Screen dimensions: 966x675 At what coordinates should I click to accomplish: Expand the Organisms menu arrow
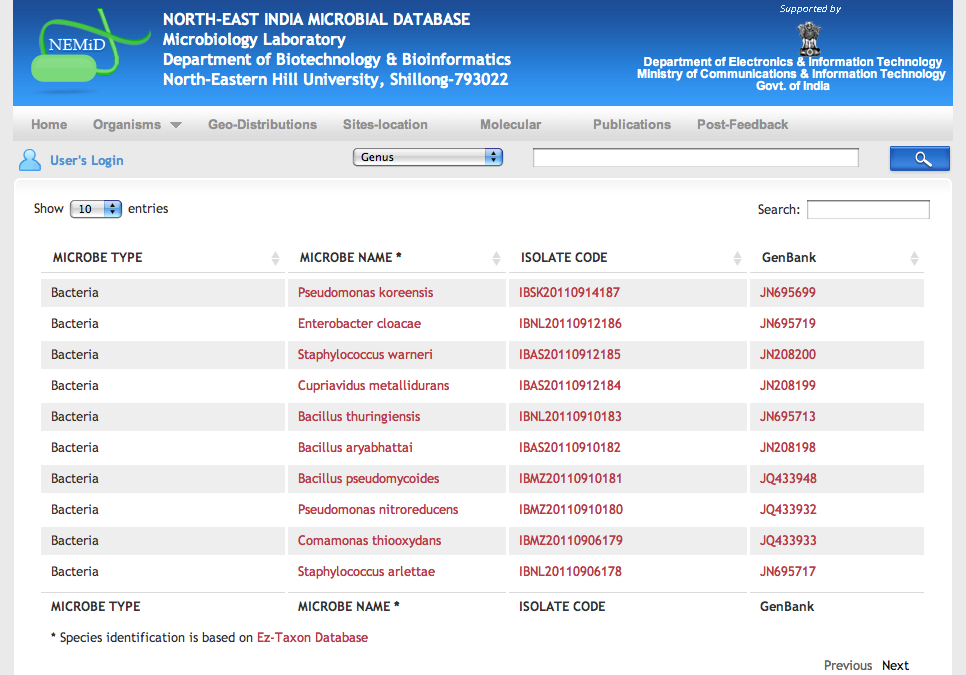[x=176, y=125]
